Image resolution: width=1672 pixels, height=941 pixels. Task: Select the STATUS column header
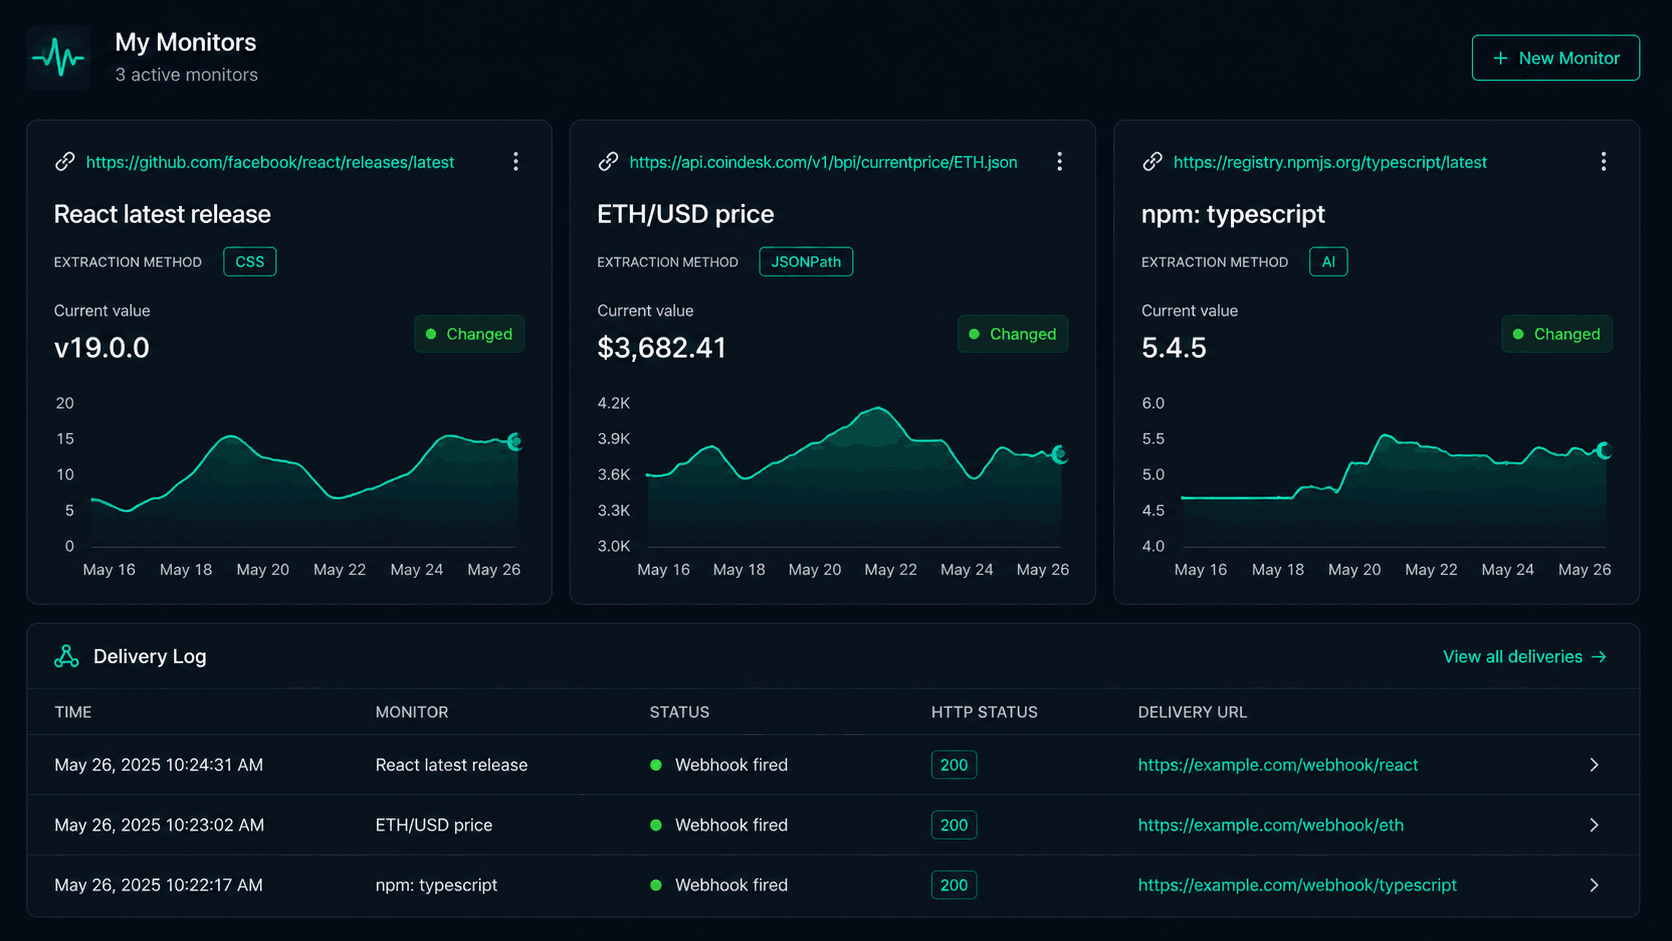click(x=679, y=712)
